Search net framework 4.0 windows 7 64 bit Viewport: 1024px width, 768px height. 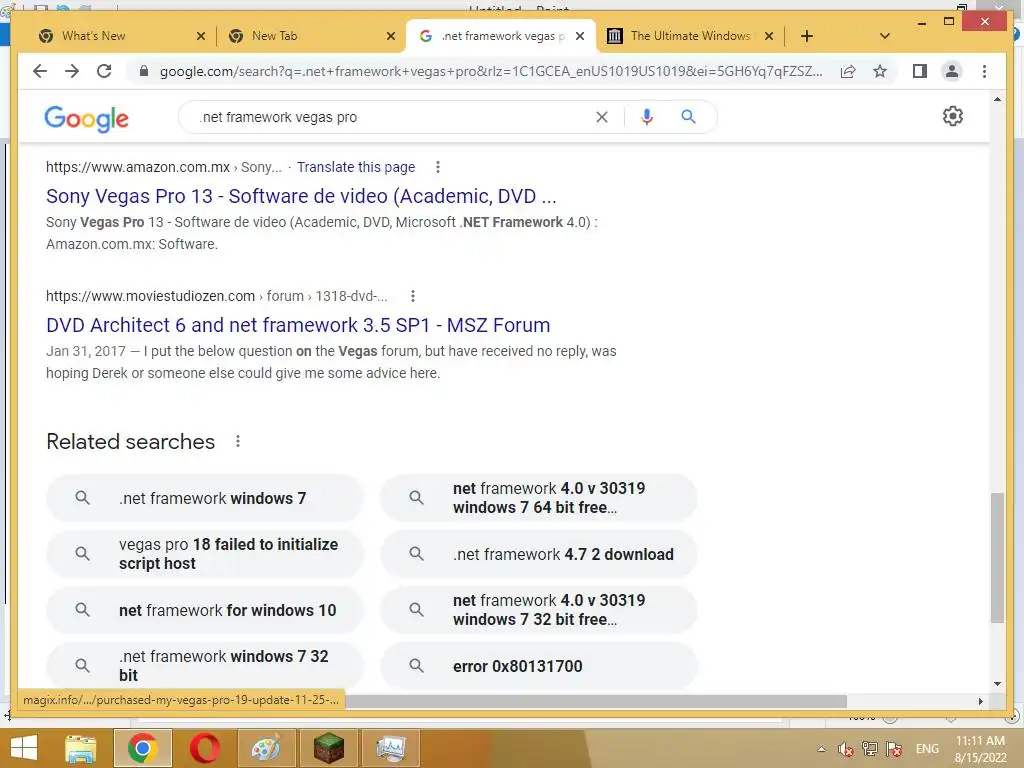[539, 498]
